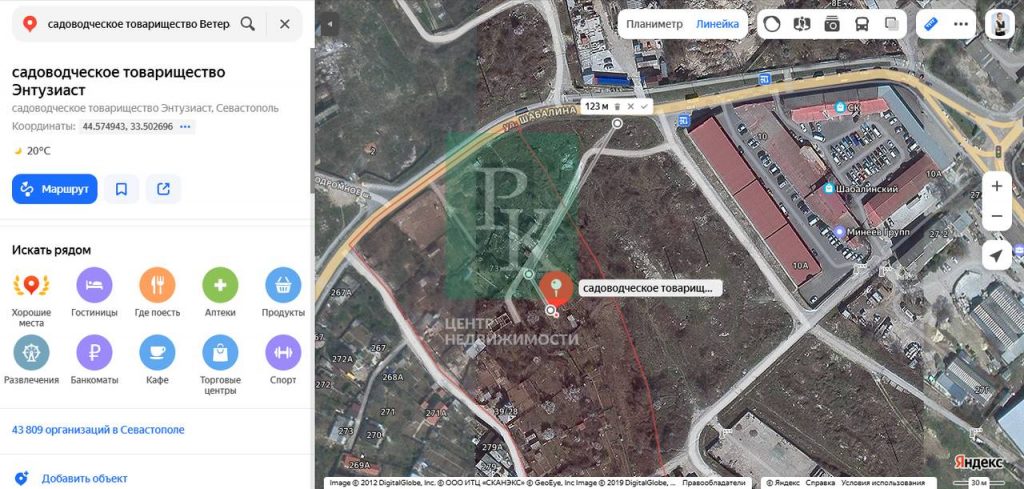Image resolution: width=1024 pixels, height=489 pixels.
Task: Toggle public transport bus layer
Action: 861,24
